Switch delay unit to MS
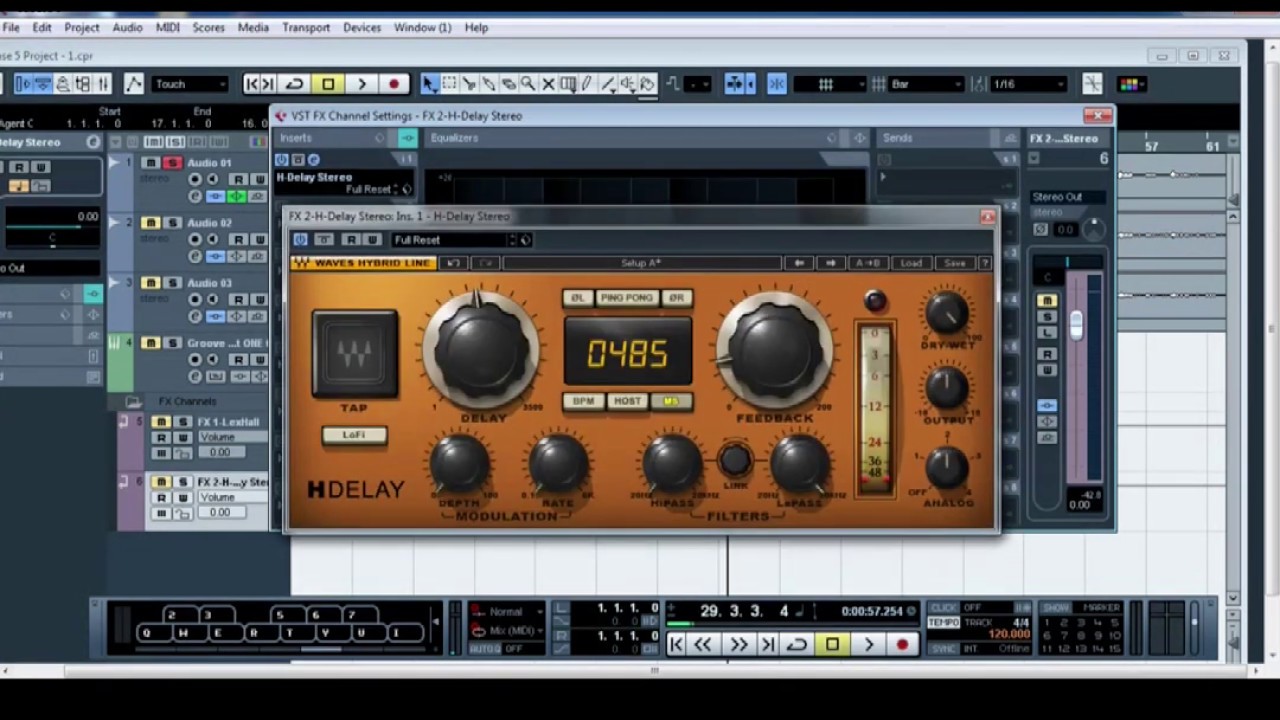Screen dimensions: 1280x720 coord(670,401)
